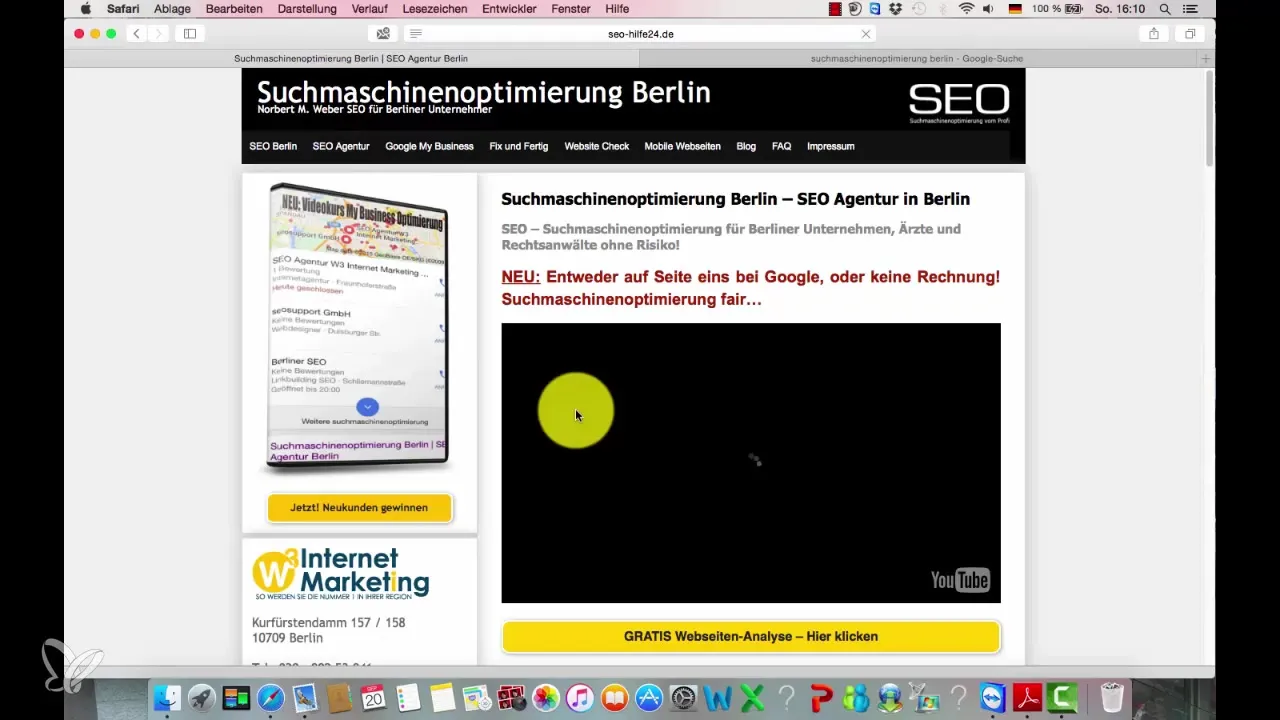Open SEO Berlin navigation link
This screenshot has height=720, width=1280.
click(x=273, y=146)
